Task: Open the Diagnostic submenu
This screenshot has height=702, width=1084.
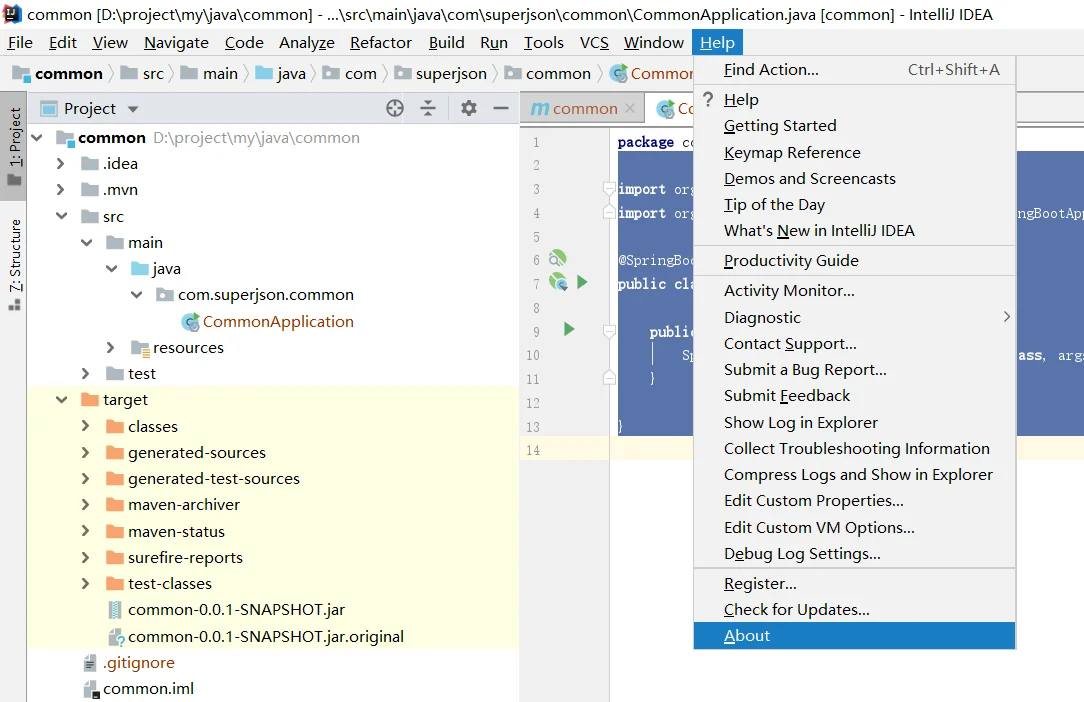Action: [x=854, y=317]
